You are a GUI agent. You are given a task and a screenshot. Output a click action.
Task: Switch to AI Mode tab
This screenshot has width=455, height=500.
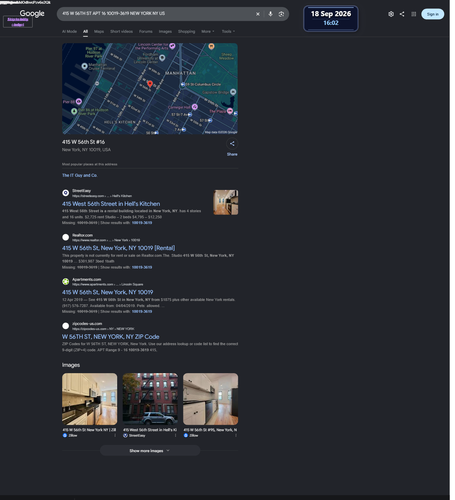(x=69, y=31)
